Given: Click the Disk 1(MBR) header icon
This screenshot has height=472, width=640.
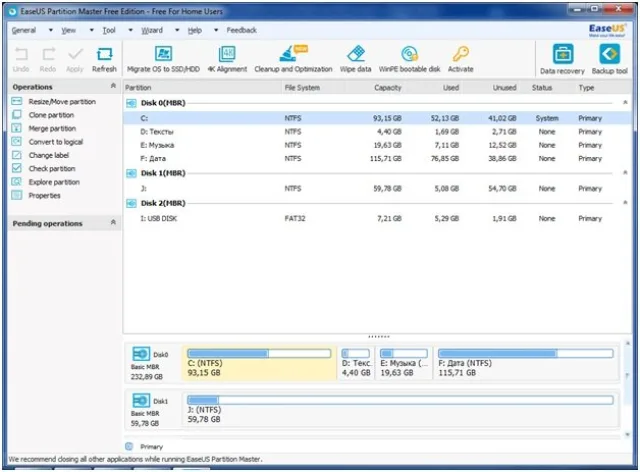Looking at the screenshot, I should [x=131, y=174].
